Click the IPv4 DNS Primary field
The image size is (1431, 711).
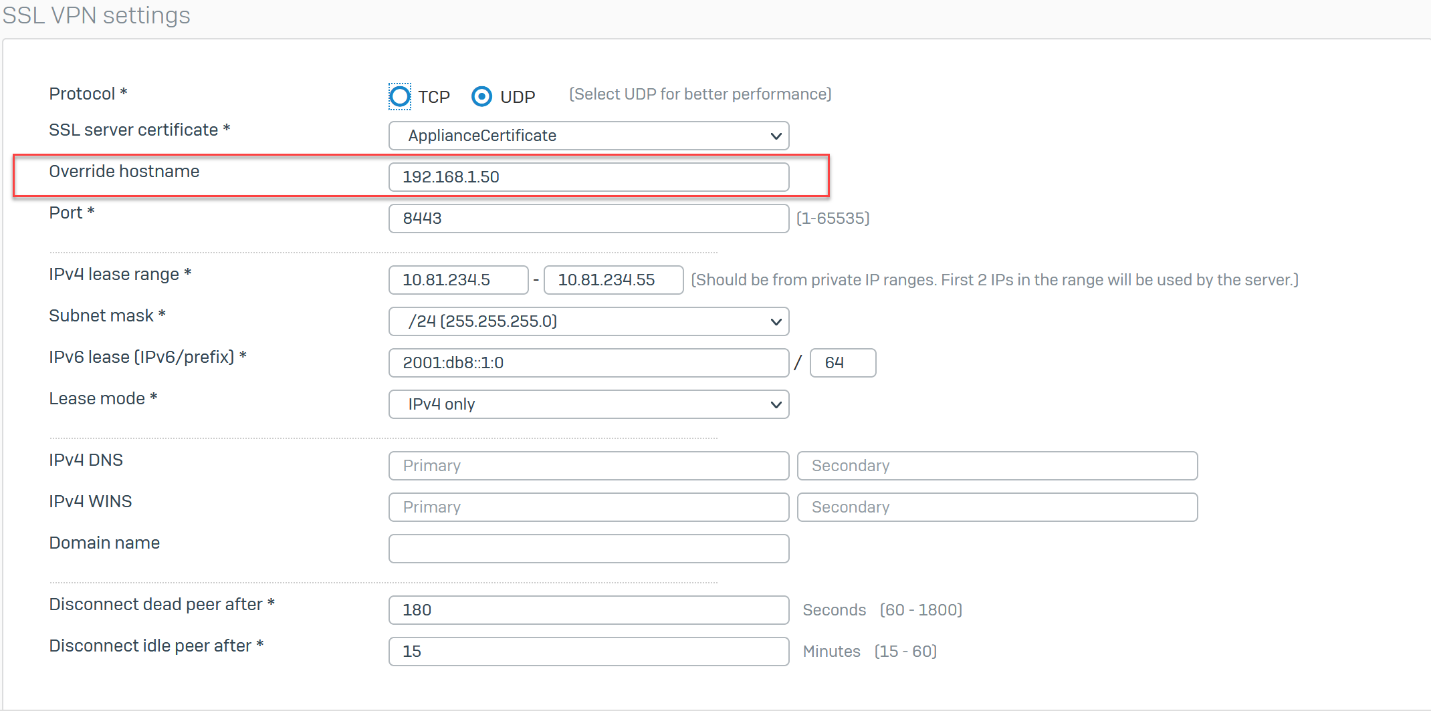tap(588, 466)
